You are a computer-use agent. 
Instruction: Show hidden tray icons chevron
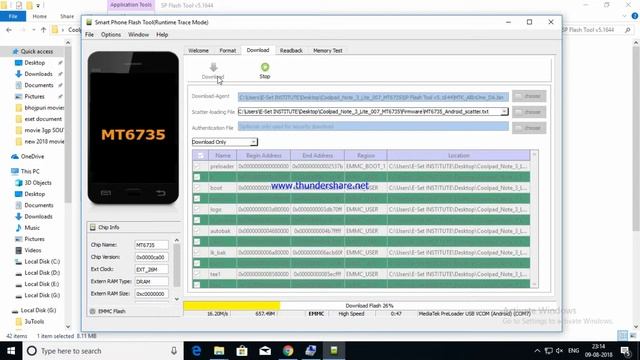(537, 351)
